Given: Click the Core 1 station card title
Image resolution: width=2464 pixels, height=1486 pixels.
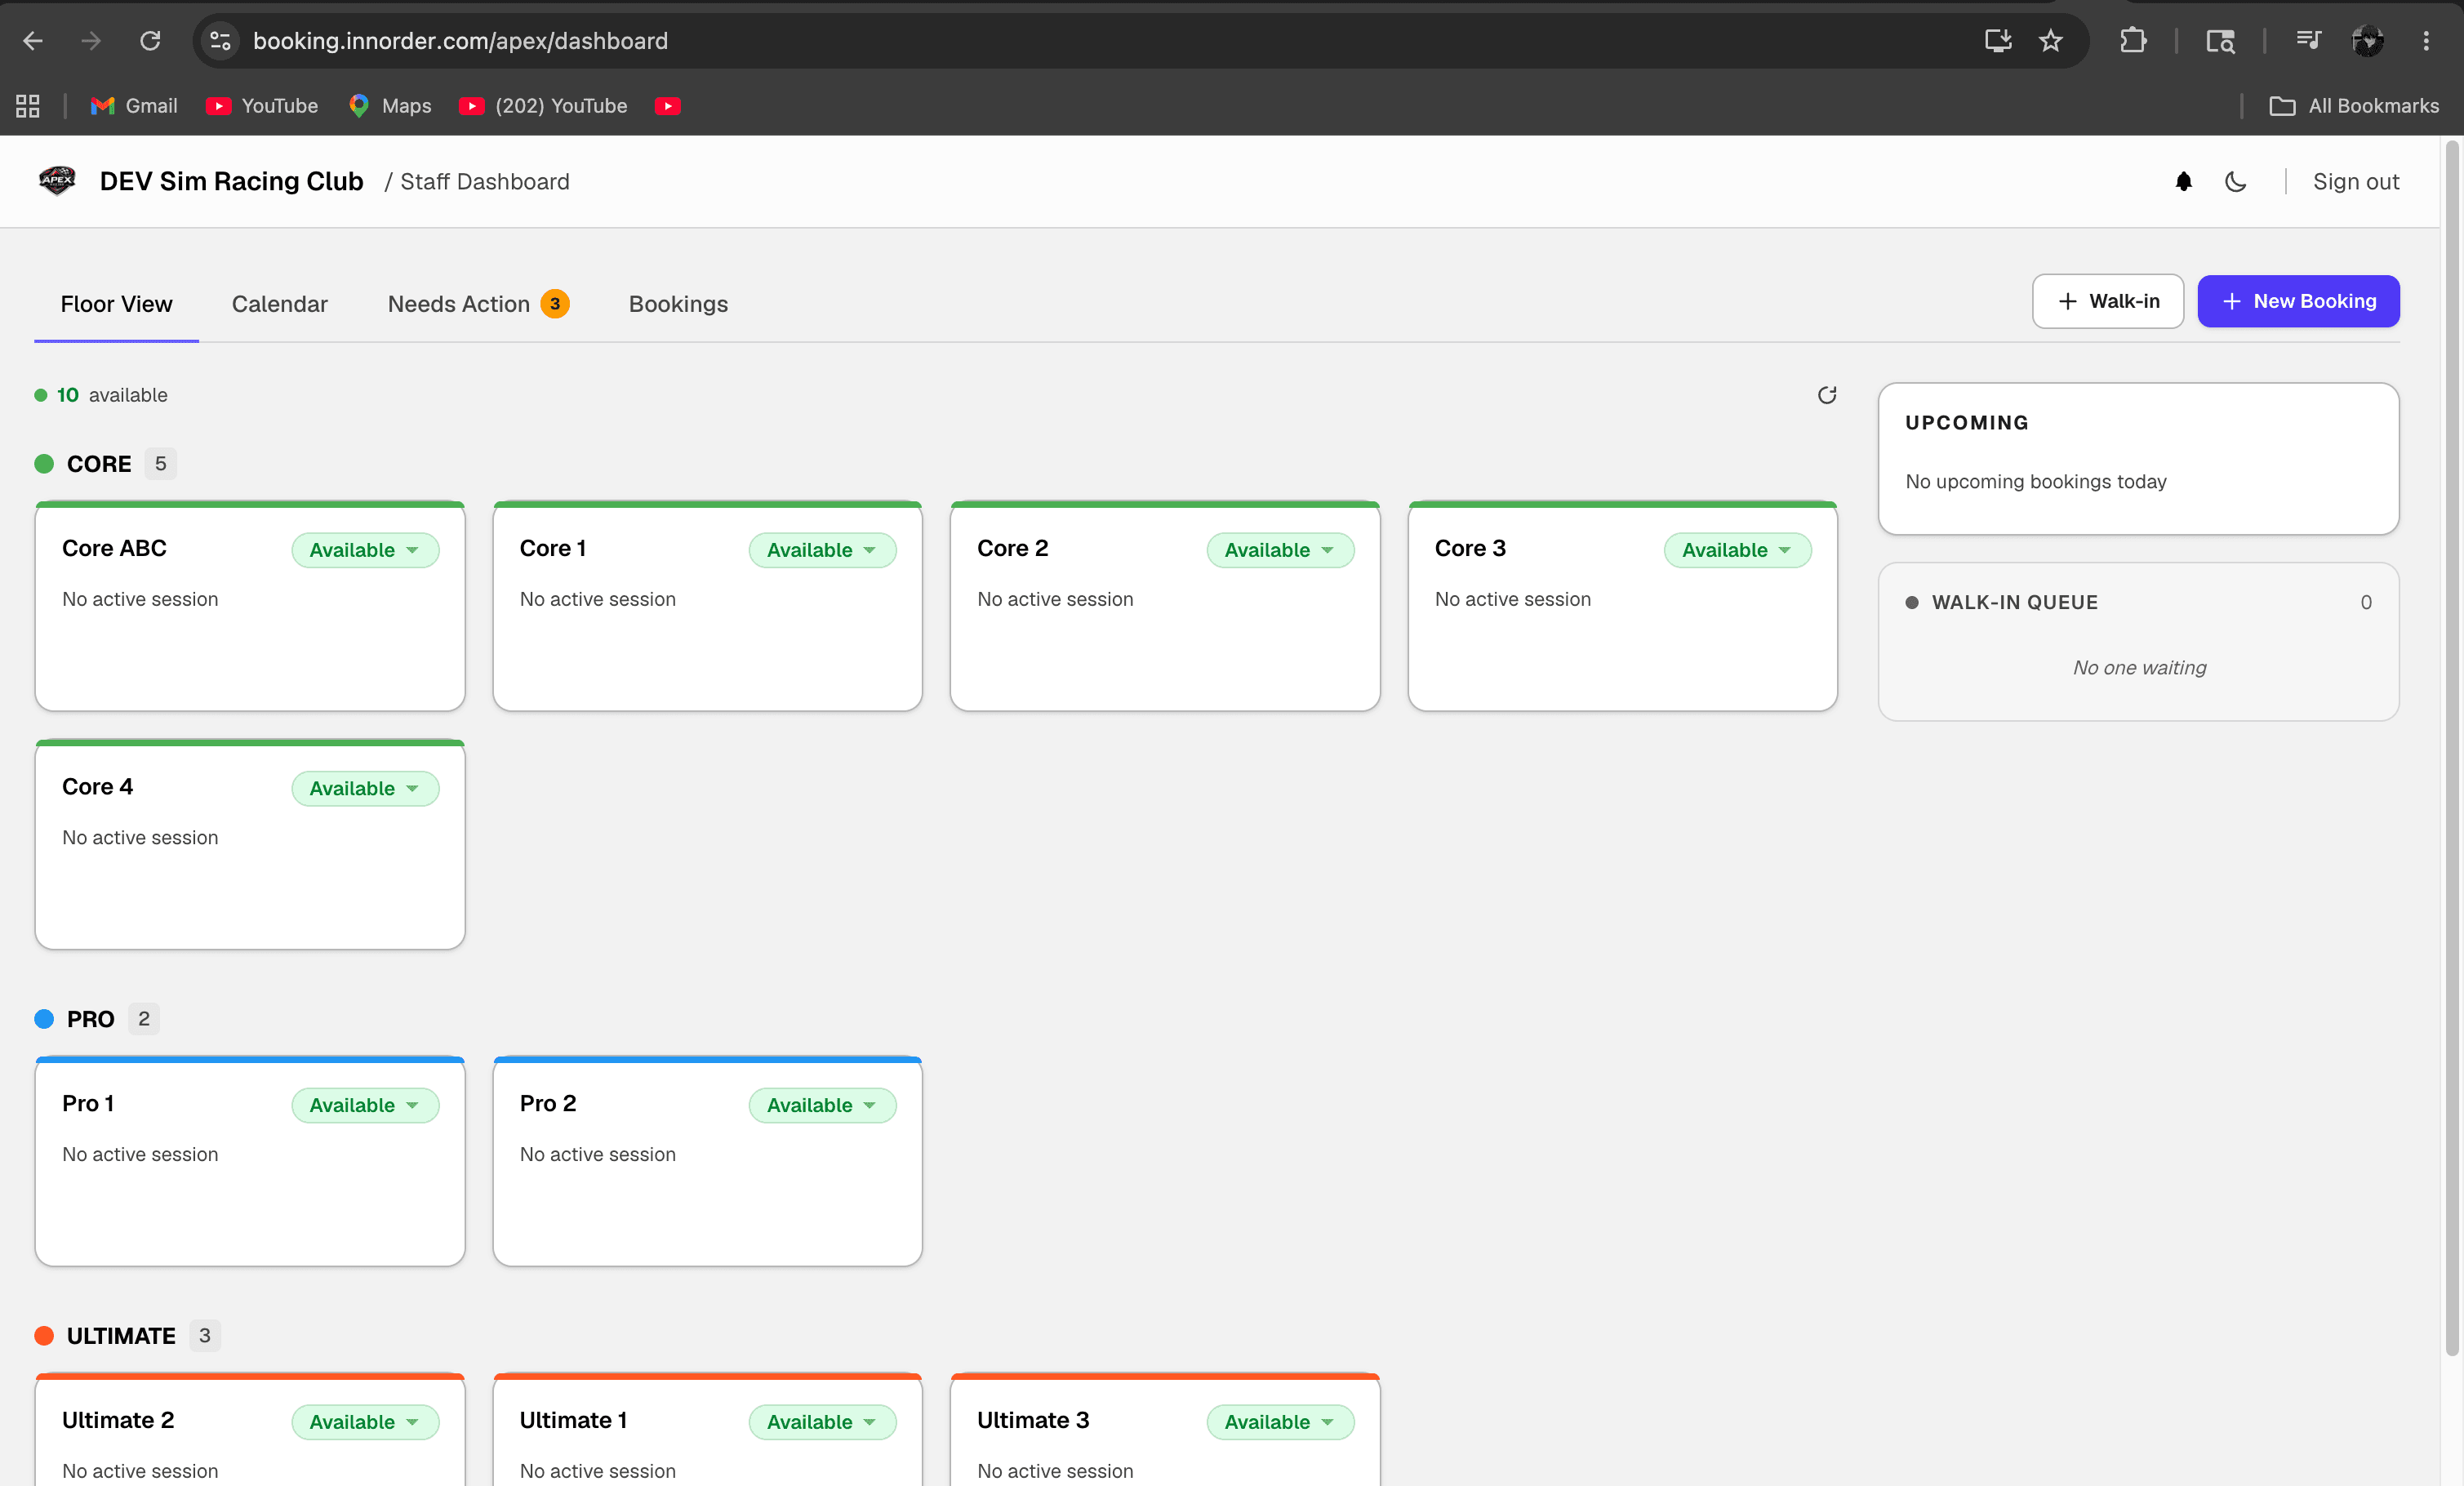Looking at the screenshot, I should coord(552,548).
